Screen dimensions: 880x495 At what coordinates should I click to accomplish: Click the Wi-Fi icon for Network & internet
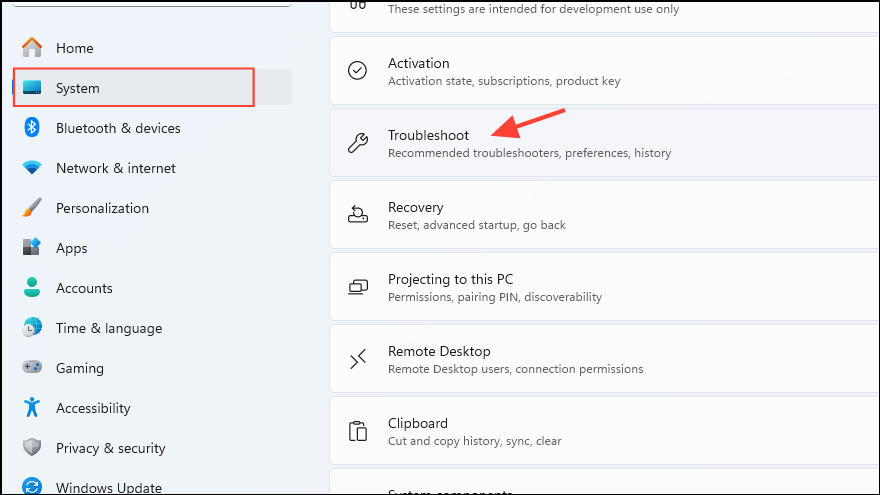tap(32, 168)
